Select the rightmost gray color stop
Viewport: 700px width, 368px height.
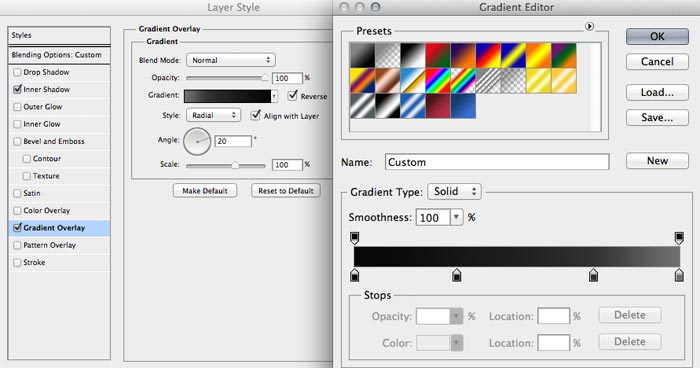click(x=679, y=275)
